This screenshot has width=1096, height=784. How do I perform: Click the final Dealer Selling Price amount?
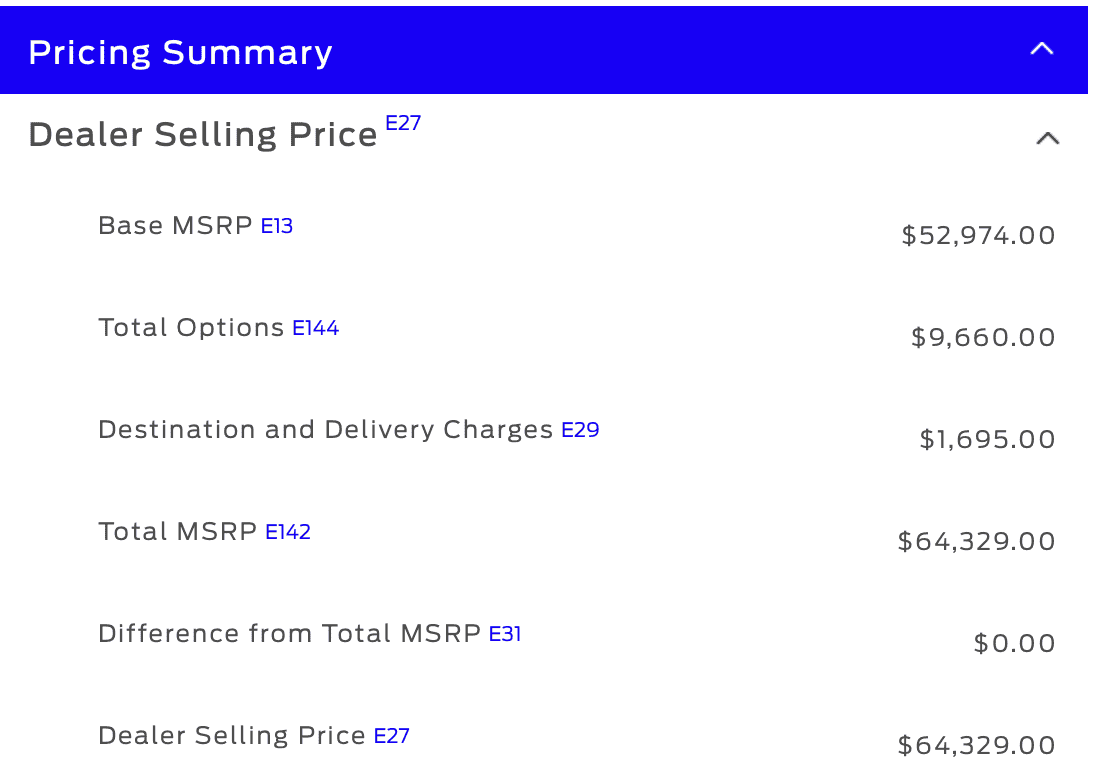(x=976, y=746)
